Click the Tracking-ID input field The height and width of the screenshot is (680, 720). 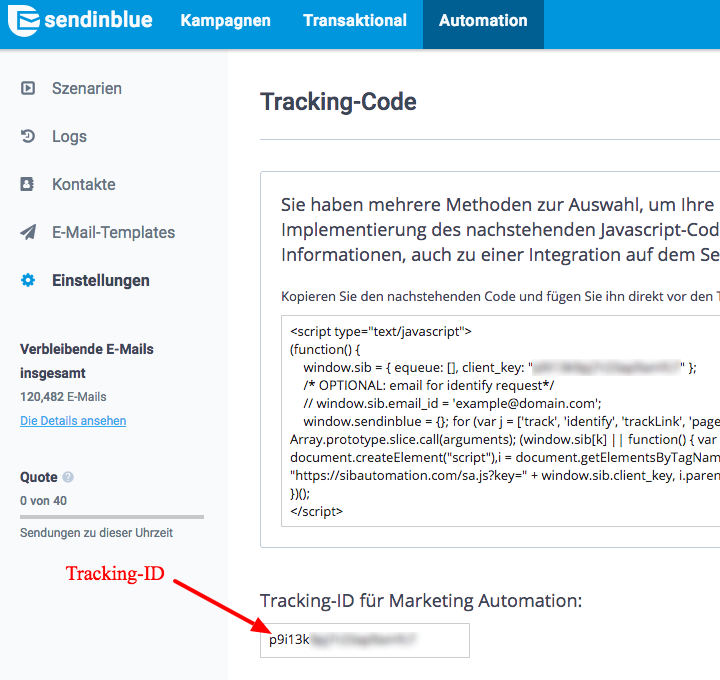pos(365,640)
